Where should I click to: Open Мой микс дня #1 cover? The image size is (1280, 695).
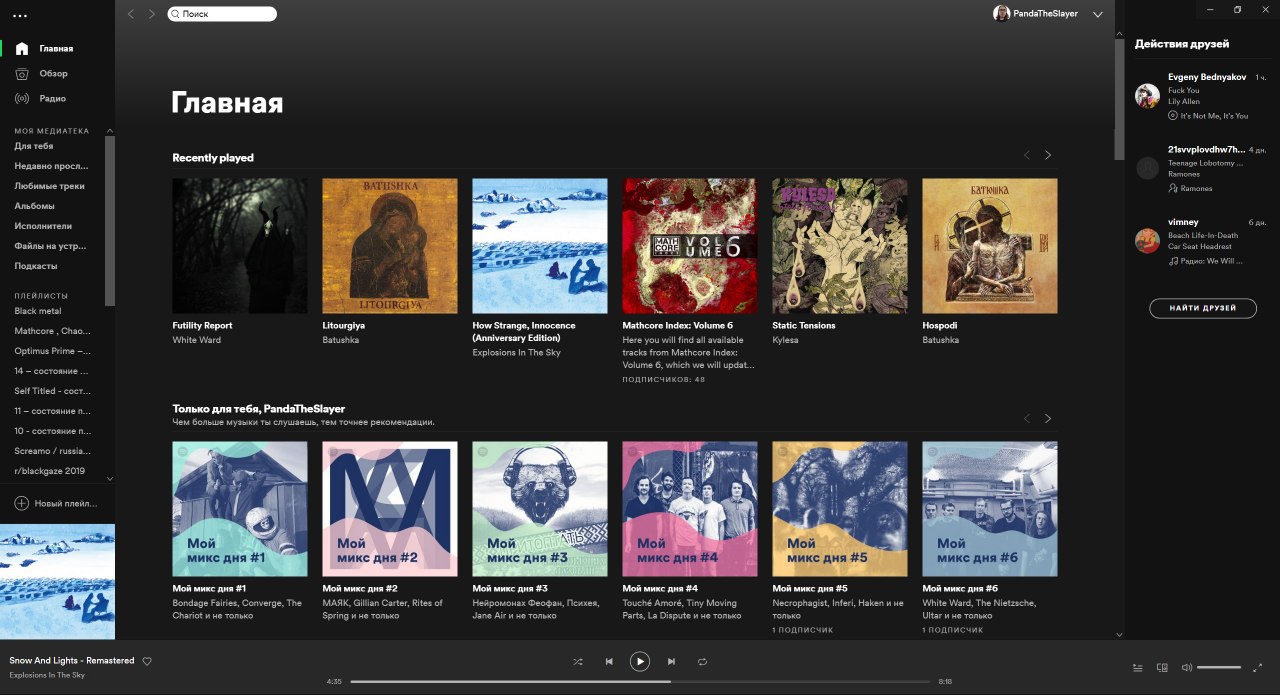(x=240, y=509)
